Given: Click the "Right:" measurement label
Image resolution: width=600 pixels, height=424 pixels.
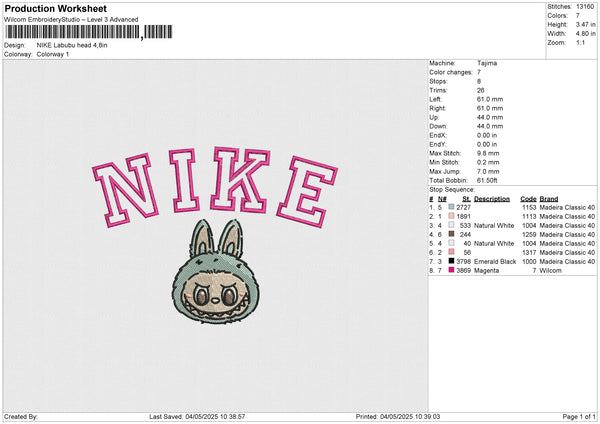Looking at the screenshot, I should click(x=437, y=108).
